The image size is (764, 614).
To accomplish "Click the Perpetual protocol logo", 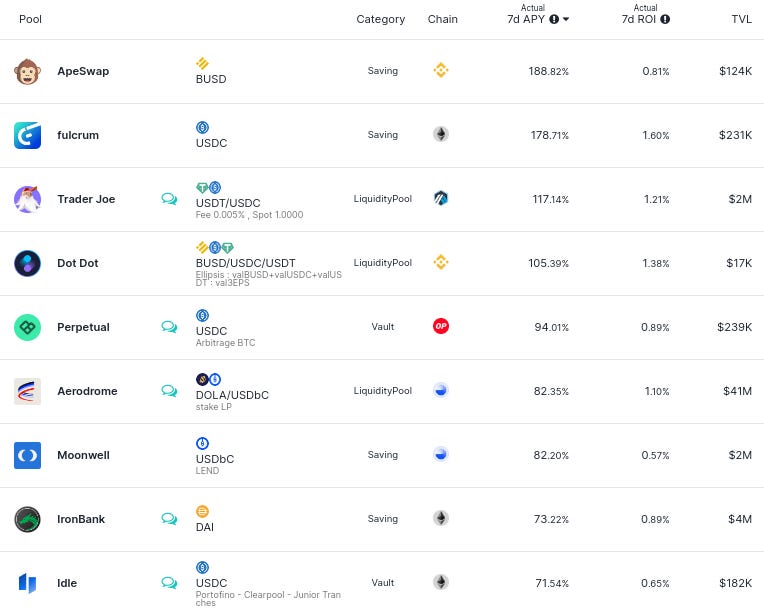I will tap(27, 327).
